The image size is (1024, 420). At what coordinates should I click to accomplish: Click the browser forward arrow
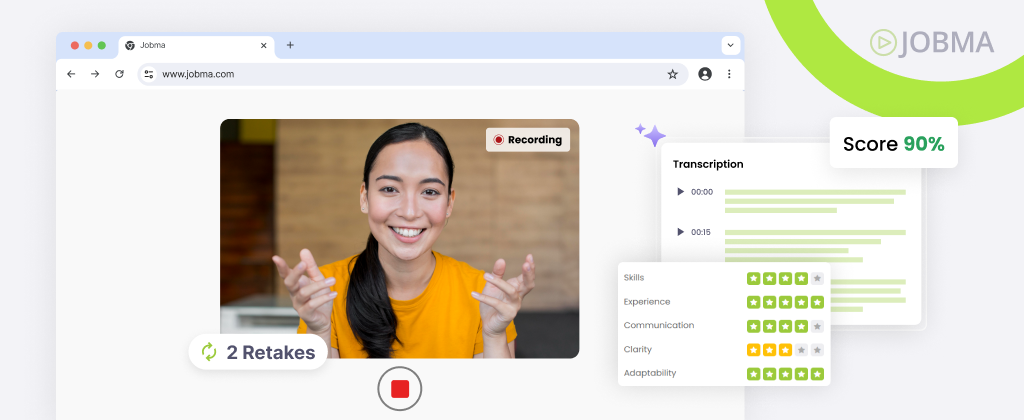click(x=95, y=74)
